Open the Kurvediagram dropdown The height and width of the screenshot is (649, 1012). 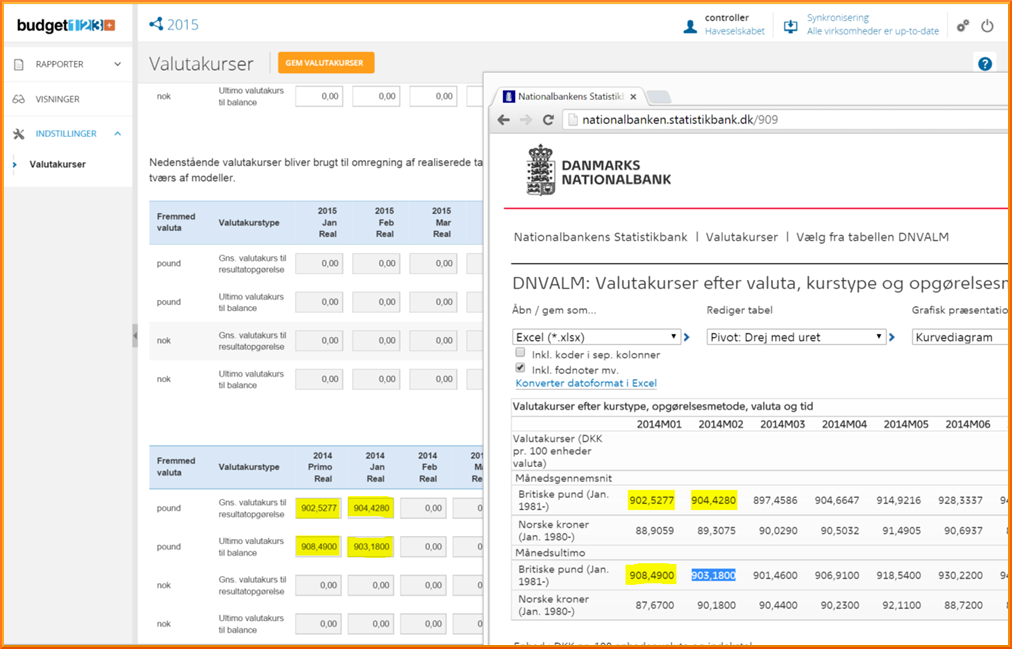coord(960,337)
